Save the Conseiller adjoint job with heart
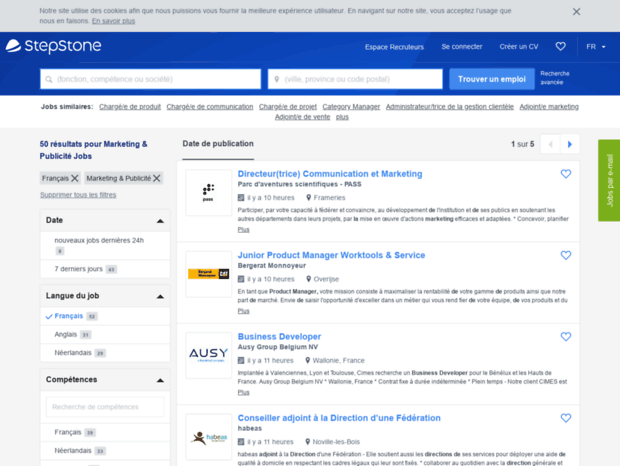Image resolution: width=620 pixels, height=466 pixels. pos(566,418)
